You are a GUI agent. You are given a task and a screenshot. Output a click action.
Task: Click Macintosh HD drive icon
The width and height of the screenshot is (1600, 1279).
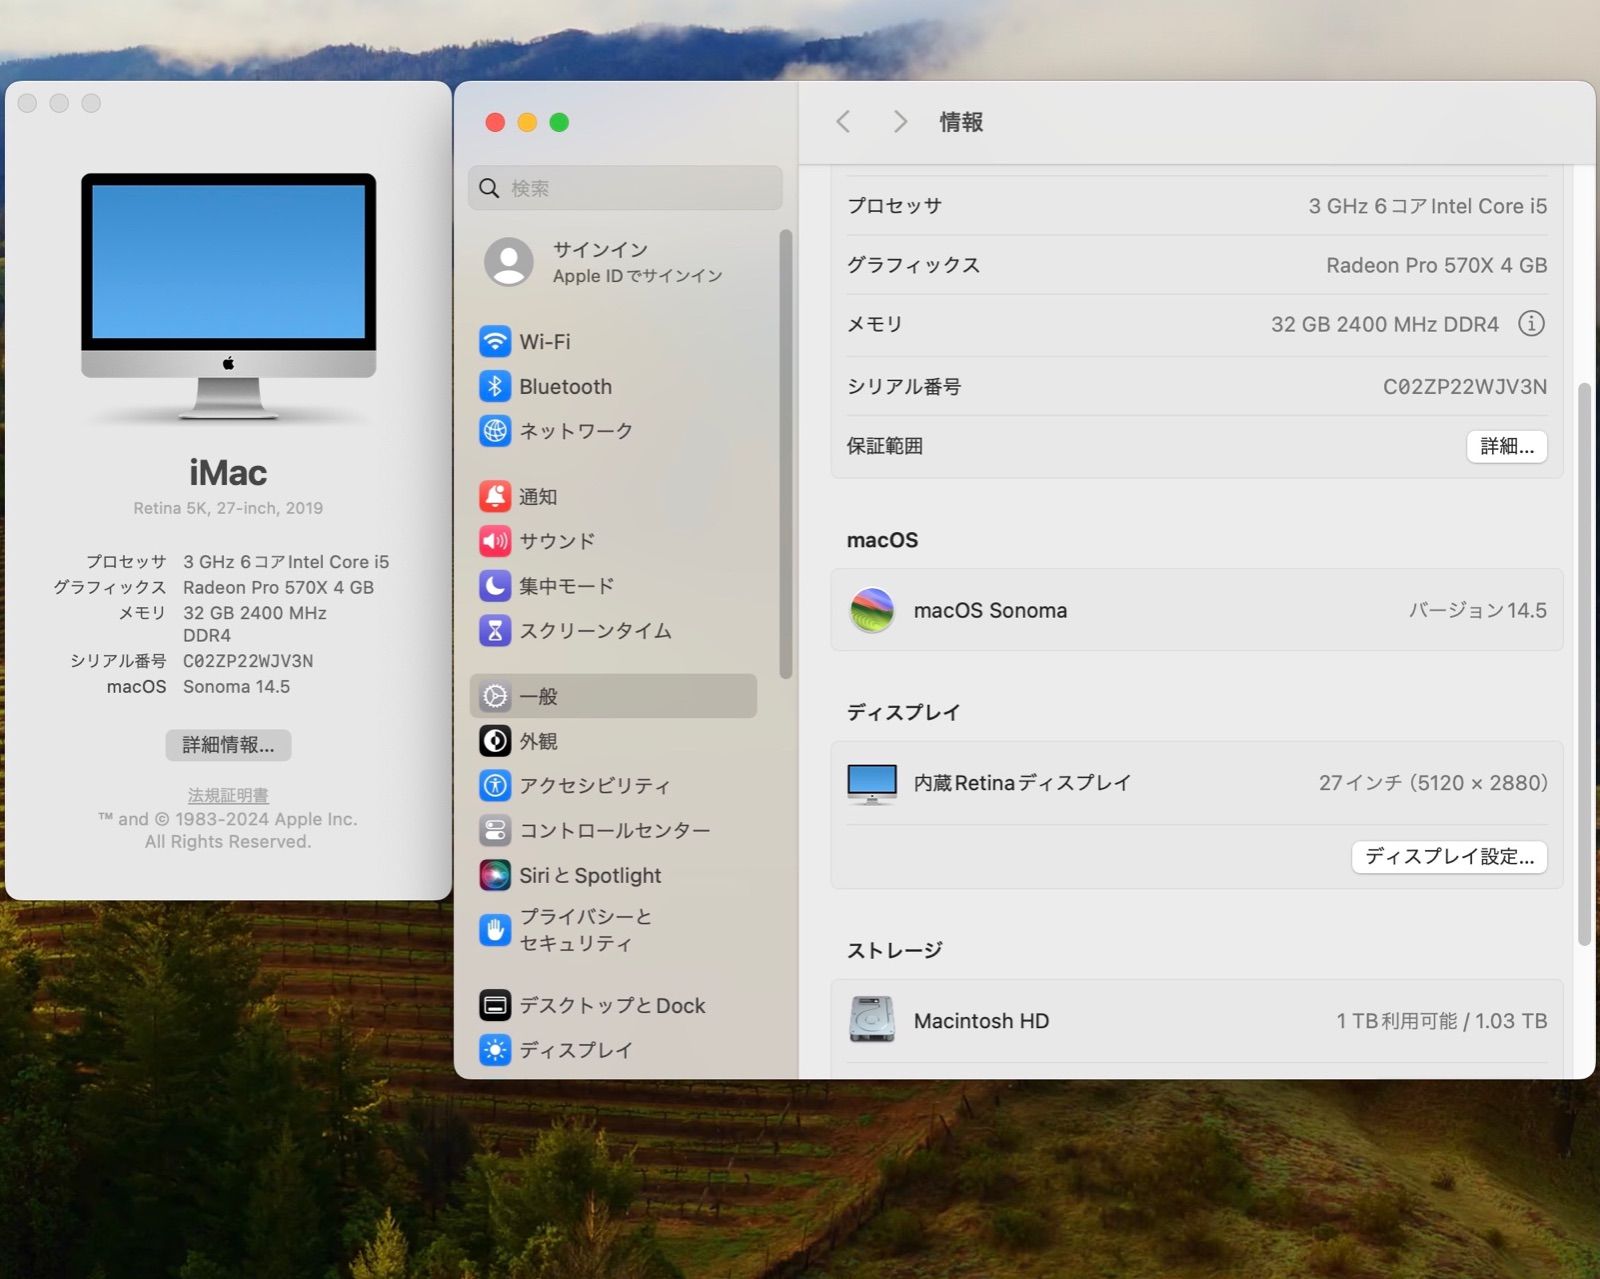tap(872, 1020)
